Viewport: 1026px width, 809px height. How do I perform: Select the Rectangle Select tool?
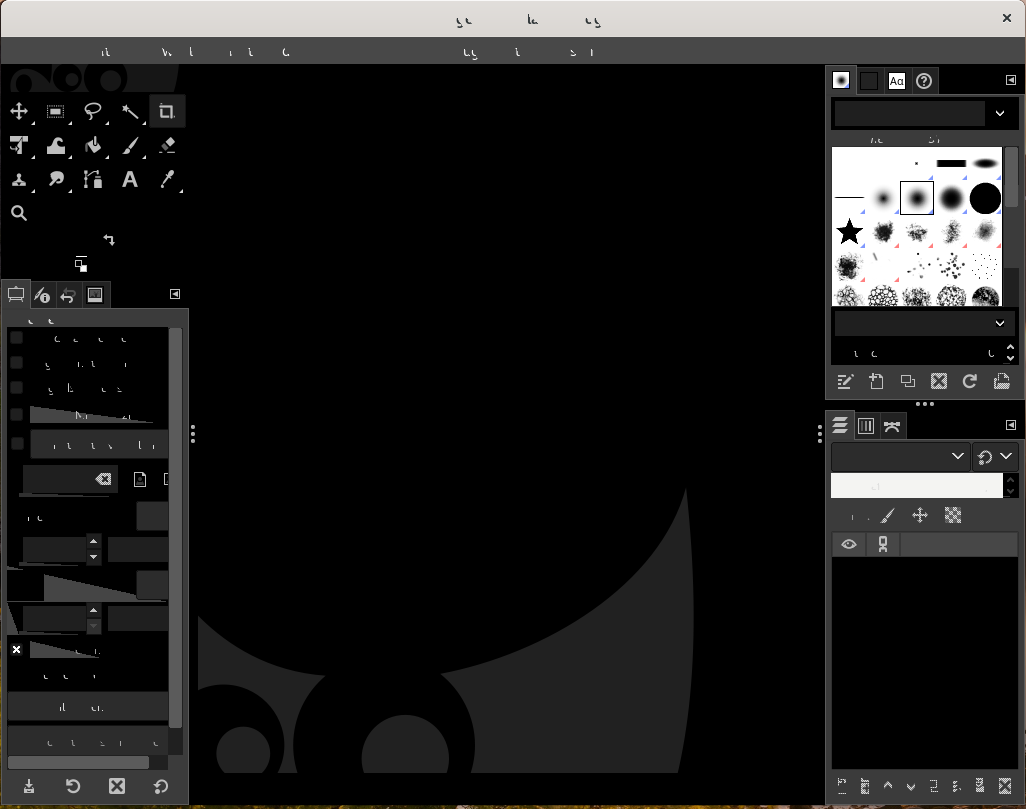(x=56, y=112)
